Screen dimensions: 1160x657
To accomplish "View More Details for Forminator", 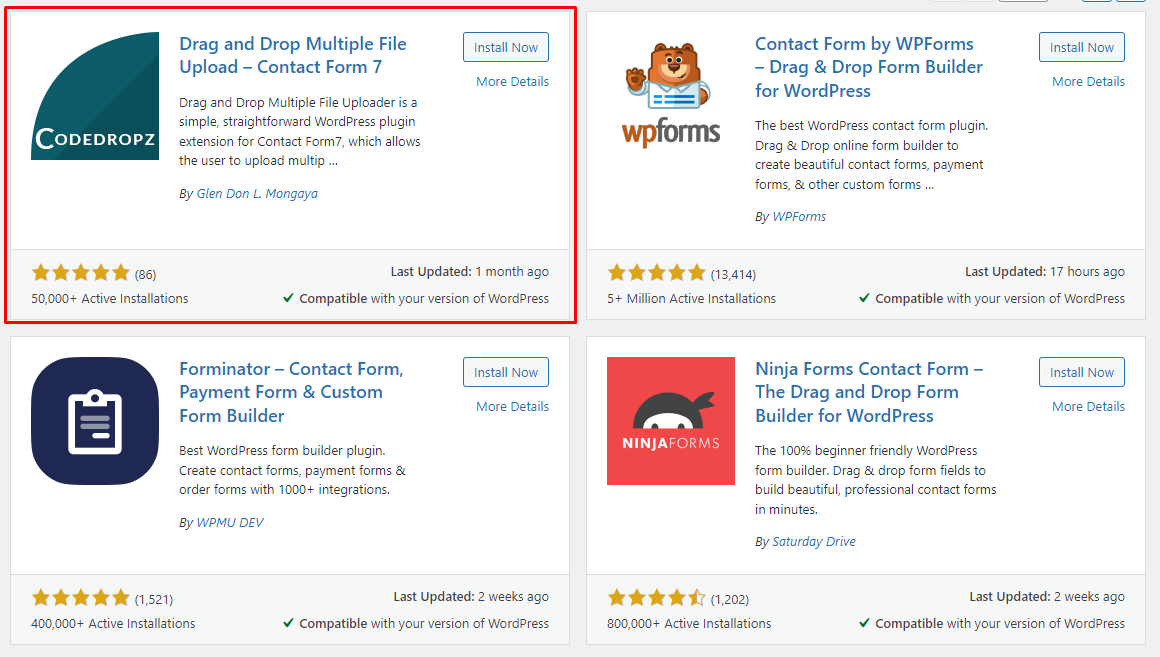I will click(513, 406).
